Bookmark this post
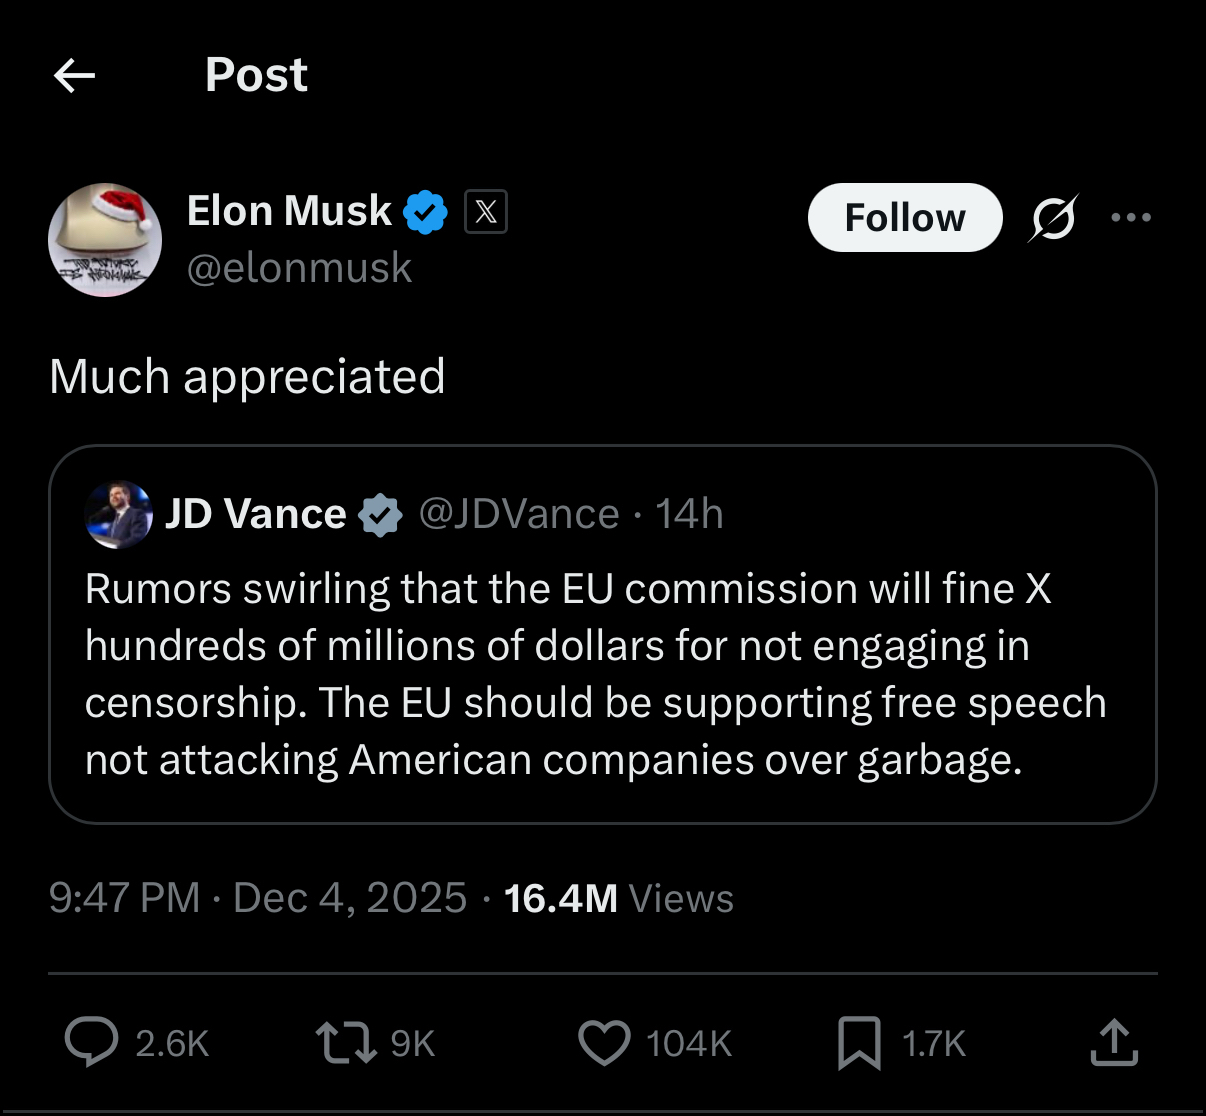 pyautogui.click(x=859, y=1042)
